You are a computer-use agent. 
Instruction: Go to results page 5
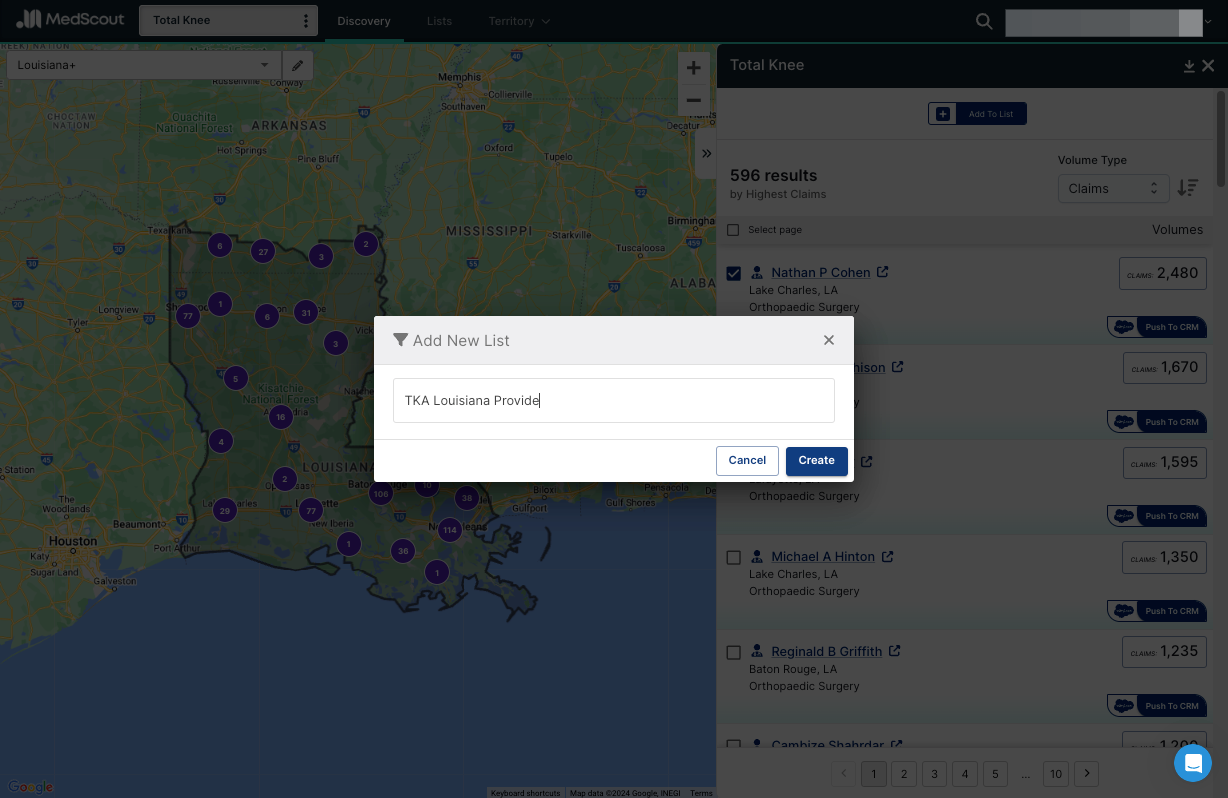click(995, 773)
